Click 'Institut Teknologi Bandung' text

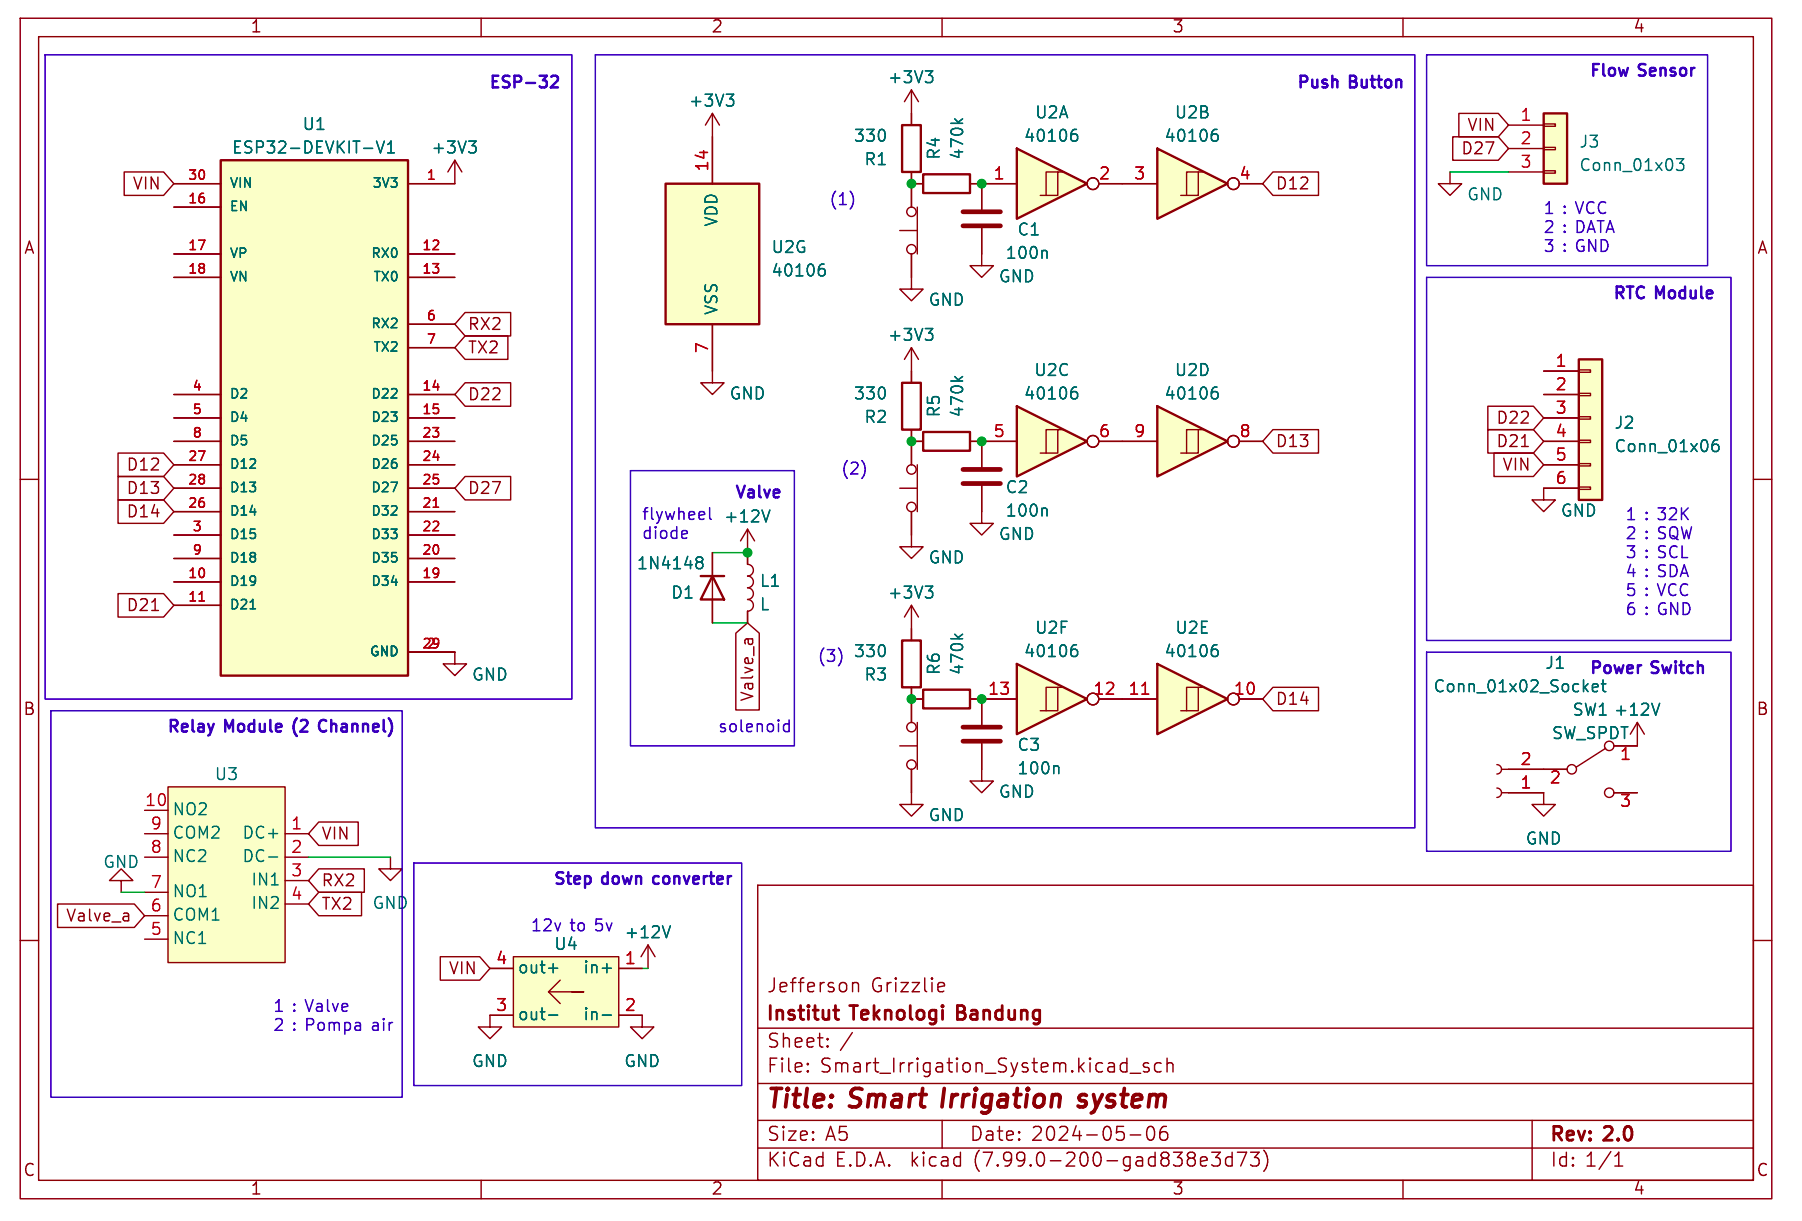point(904,1013)
